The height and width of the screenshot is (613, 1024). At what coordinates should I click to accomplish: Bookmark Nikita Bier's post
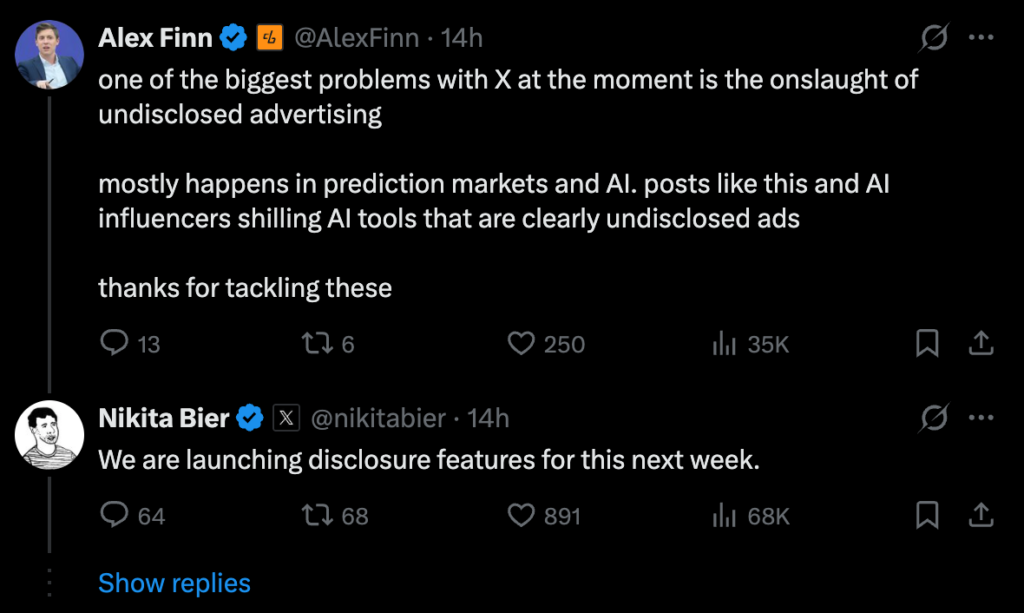tap(927, 516)
